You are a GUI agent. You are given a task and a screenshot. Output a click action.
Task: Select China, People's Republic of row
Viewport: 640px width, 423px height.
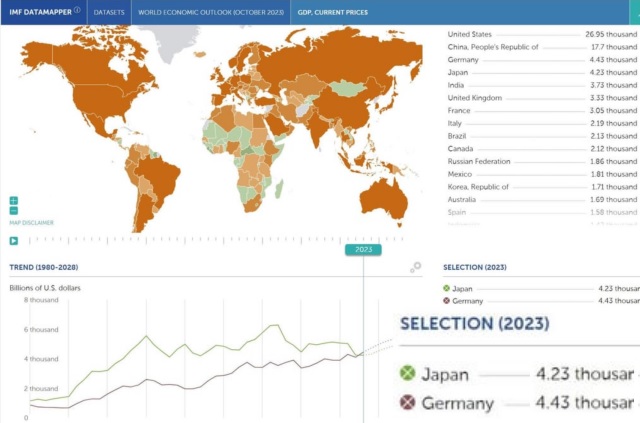542,47
